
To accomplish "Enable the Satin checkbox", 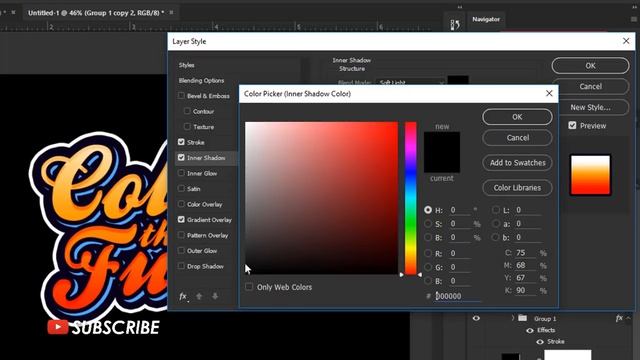I will pos(181,189).
